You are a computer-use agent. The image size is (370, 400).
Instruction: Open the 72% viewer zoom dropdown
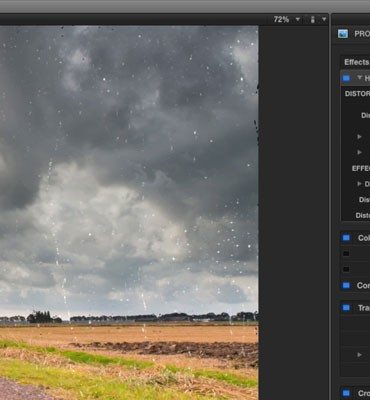[x=286, y=20]
